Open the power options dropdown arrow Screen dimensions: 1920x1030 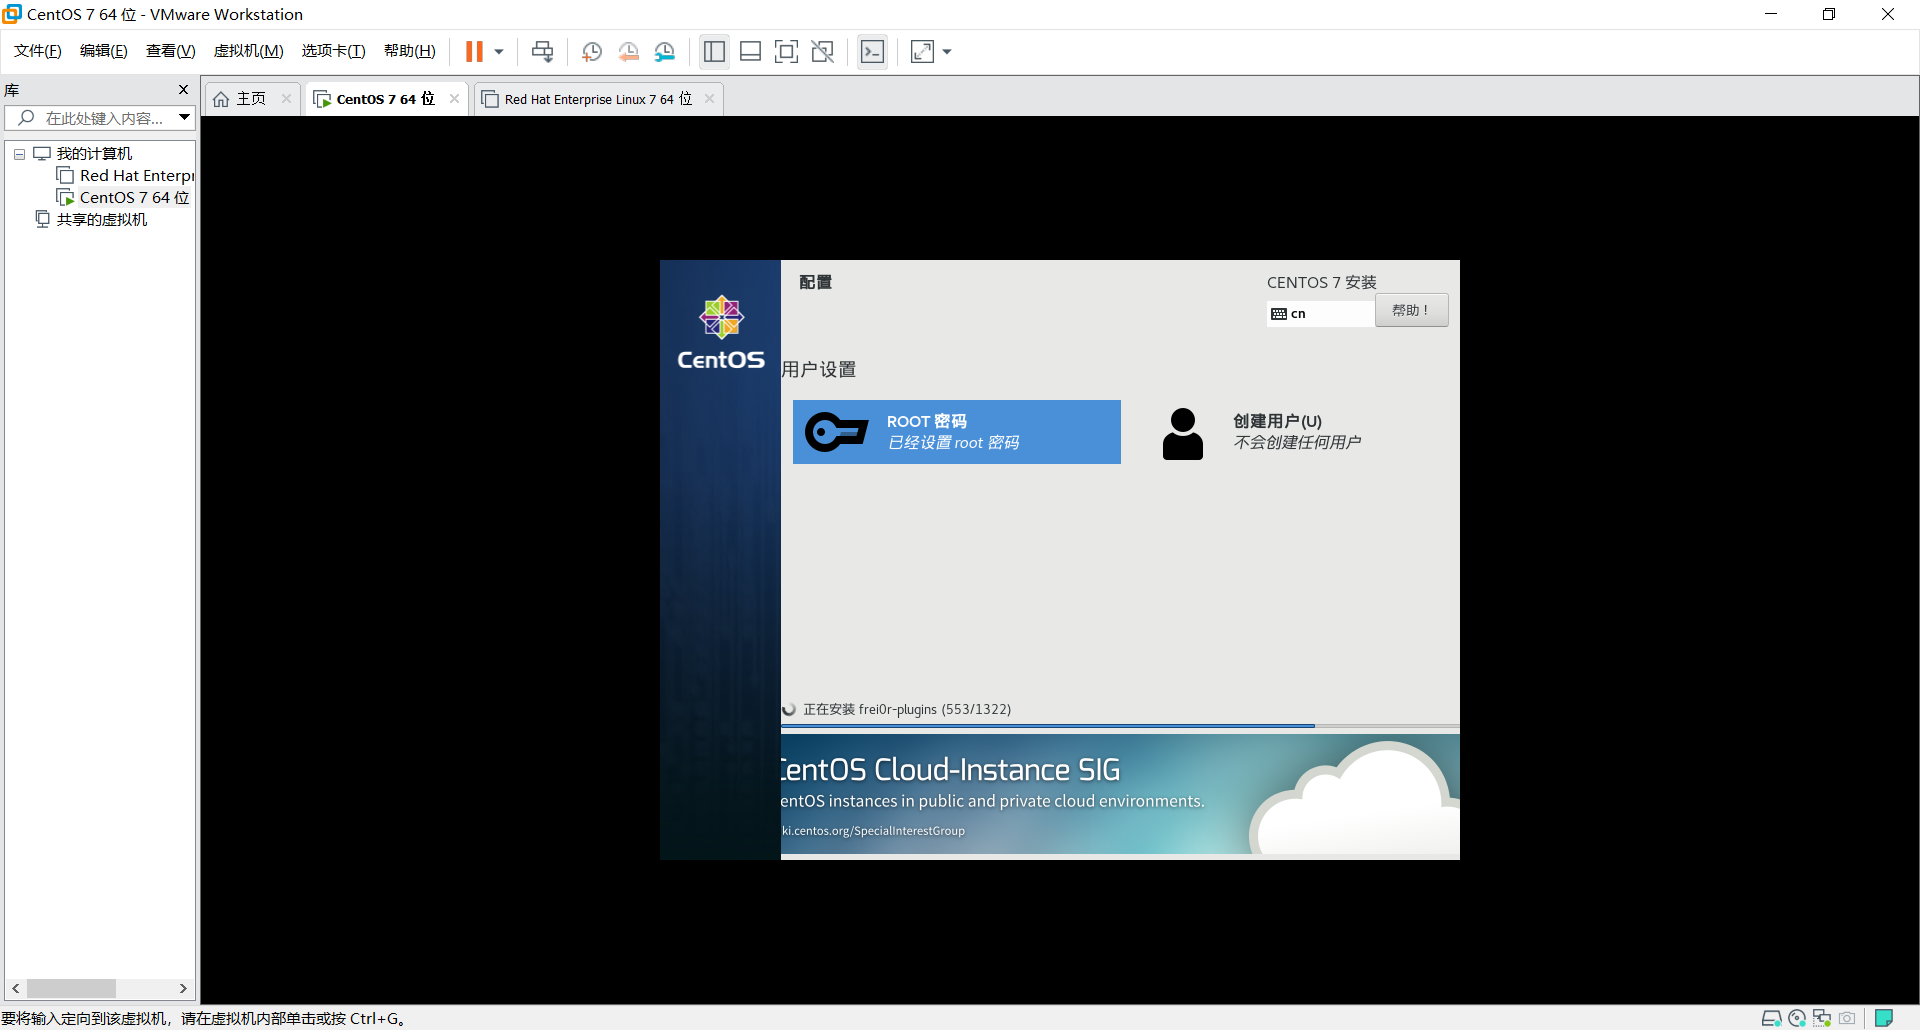(499, 51)
